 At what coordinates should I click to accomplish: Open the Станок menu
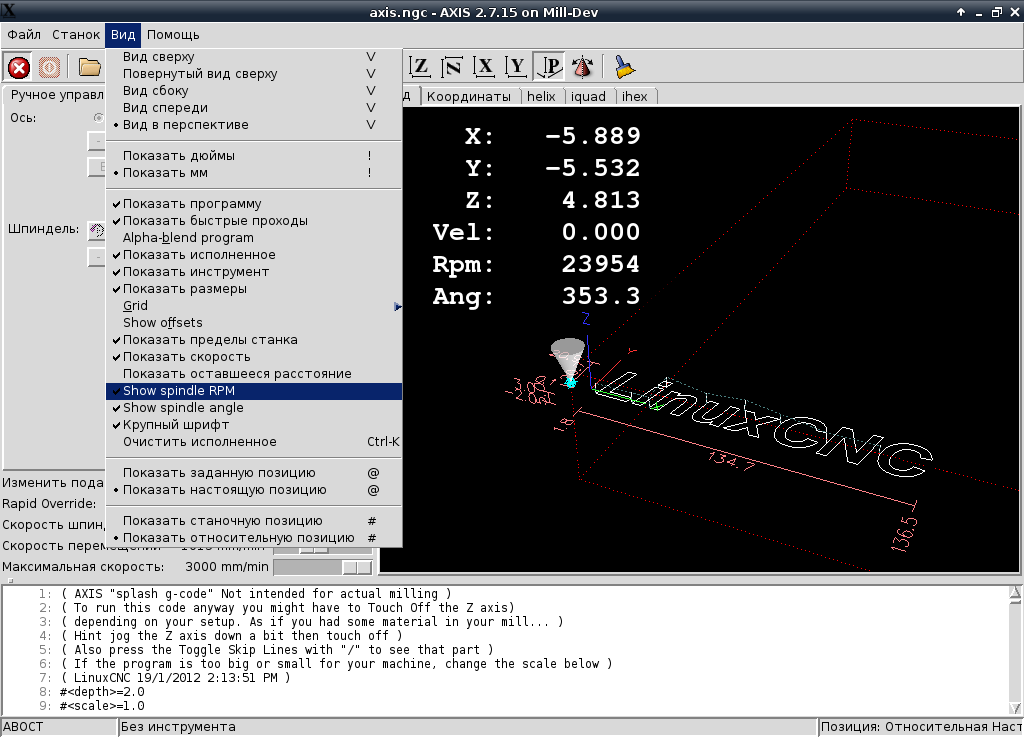tap(76, 35)
